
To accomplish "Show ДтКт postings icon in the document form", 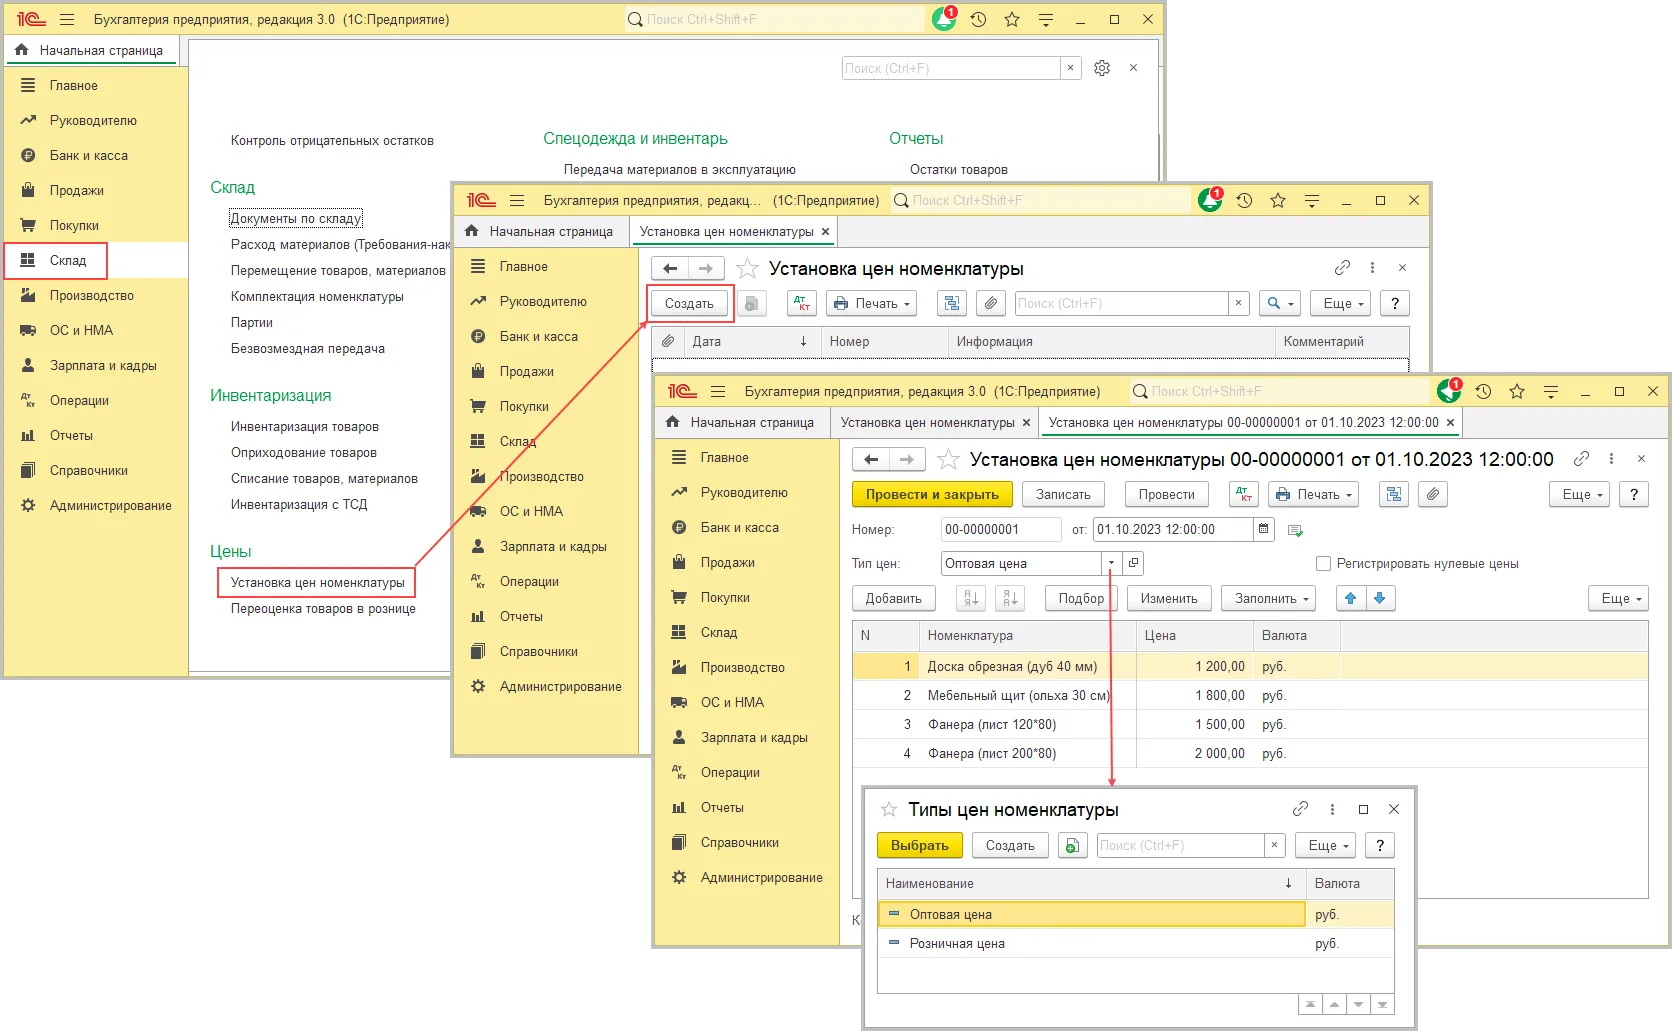I will tap(1244, 494).
